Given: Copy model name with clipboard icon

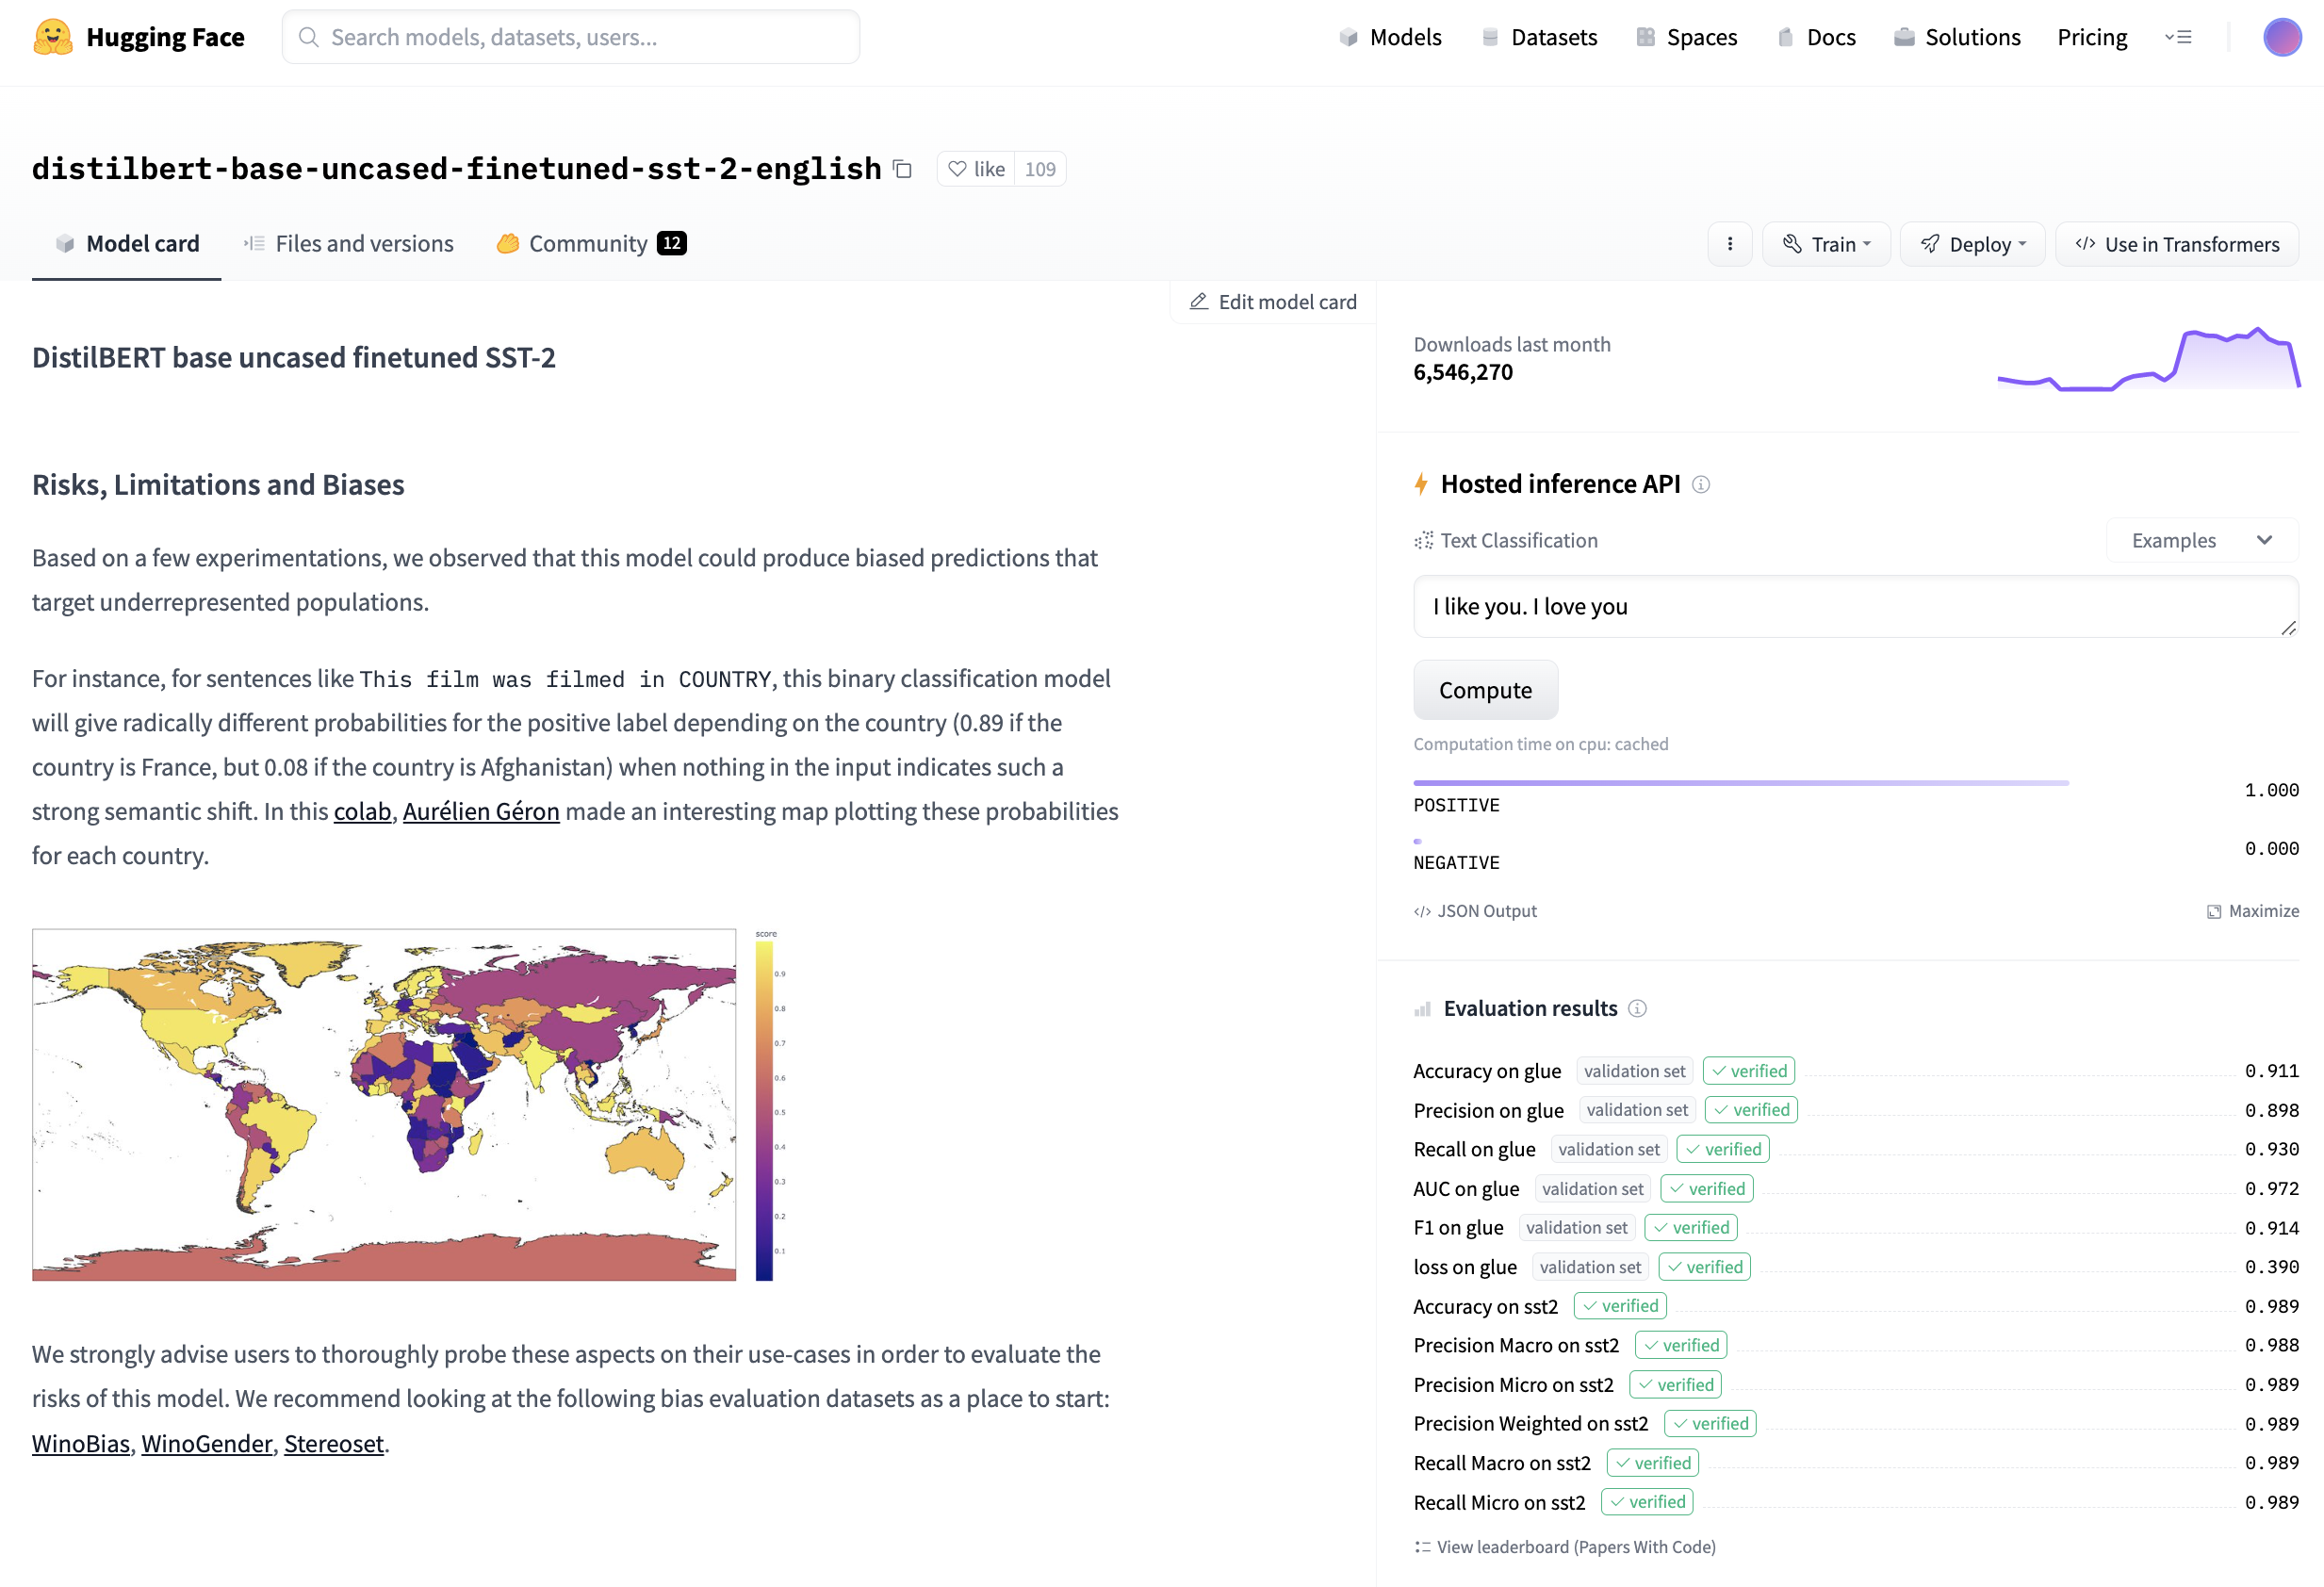Looking at the screenshot, I should click(x=902, y=169).
